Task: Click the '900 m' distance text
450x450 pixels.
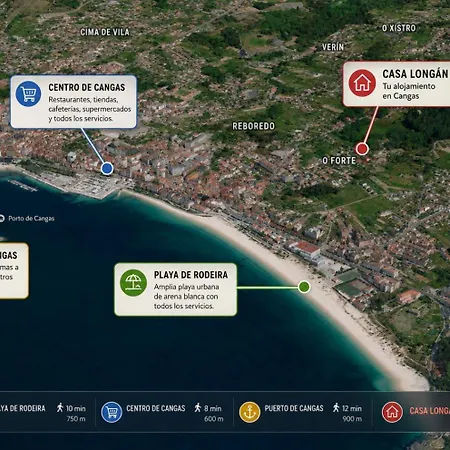Action: pyautogui.click(x=352, y=419)
